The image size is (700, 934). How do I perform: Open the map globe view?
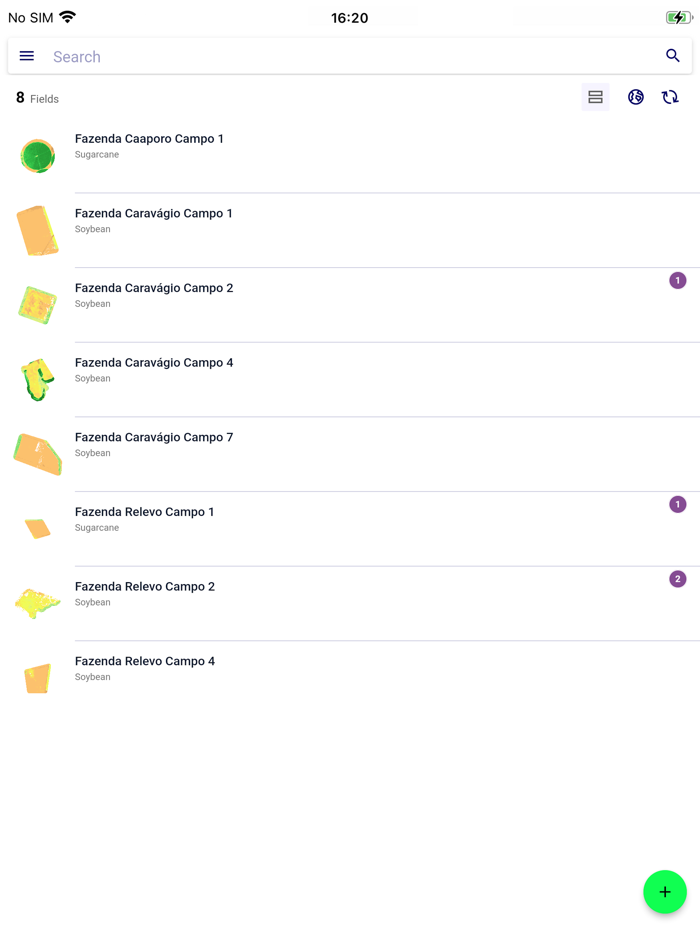(636, 97)
